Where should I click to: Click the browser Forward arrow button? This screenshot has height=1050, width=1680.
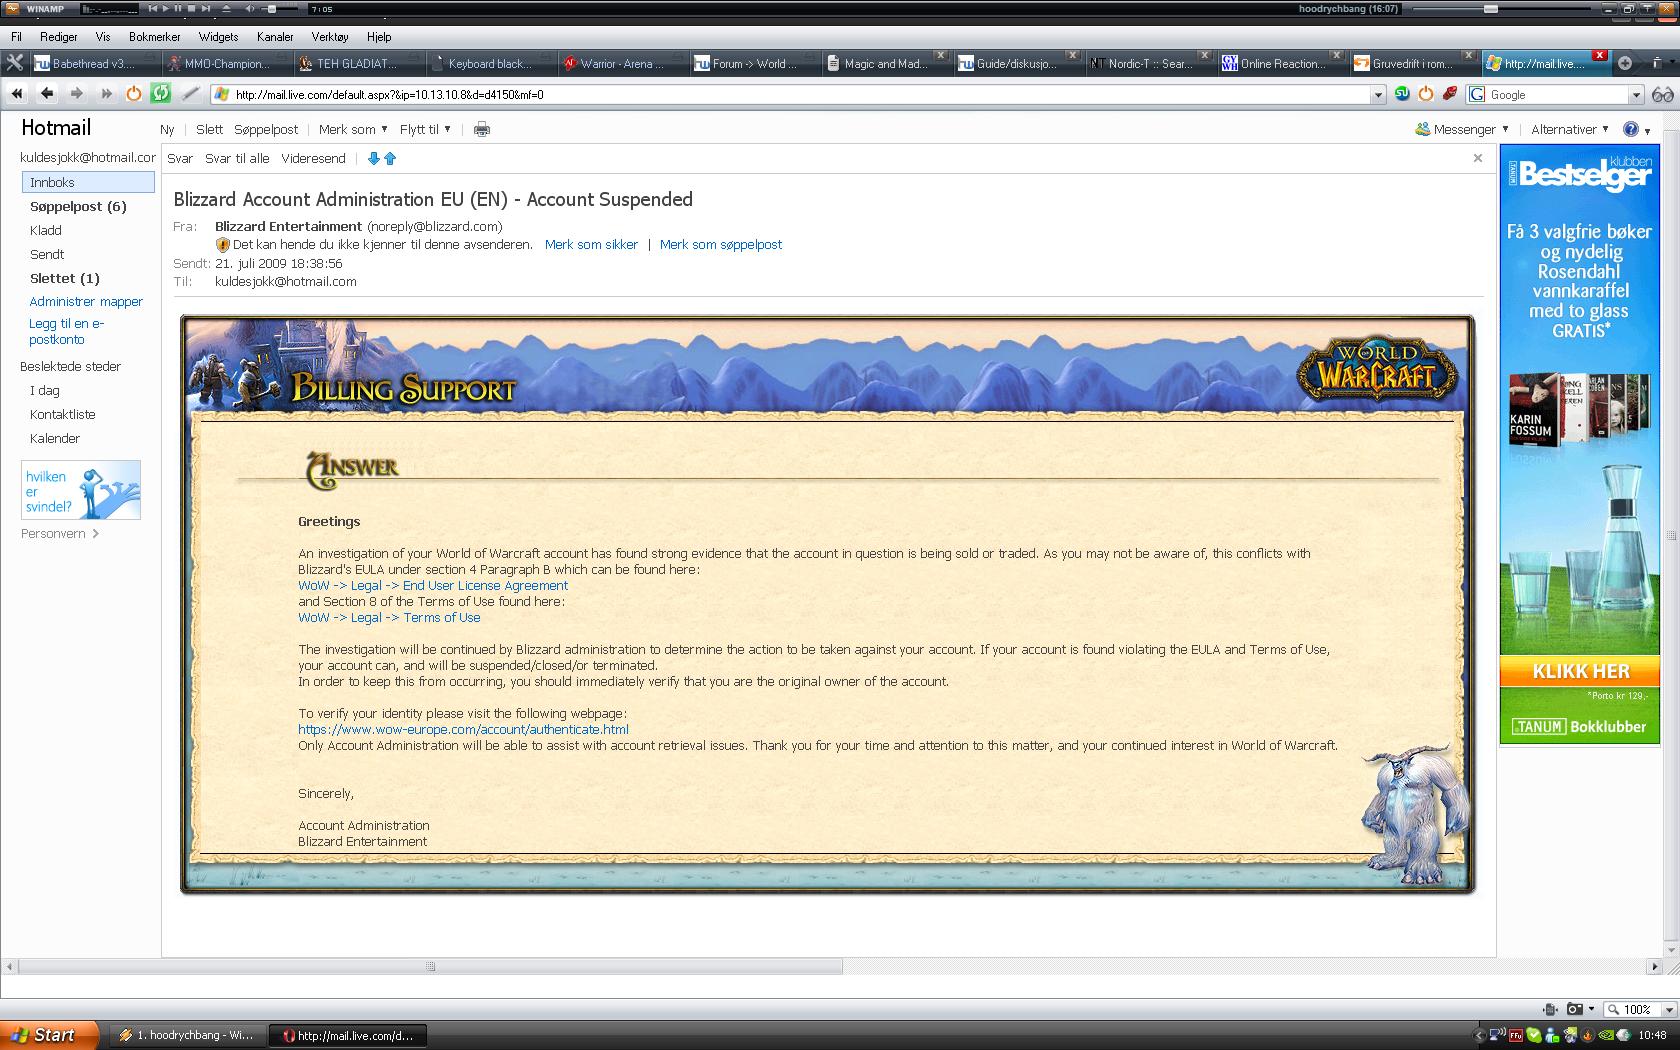pyautogui.click(x=76, y=94)
